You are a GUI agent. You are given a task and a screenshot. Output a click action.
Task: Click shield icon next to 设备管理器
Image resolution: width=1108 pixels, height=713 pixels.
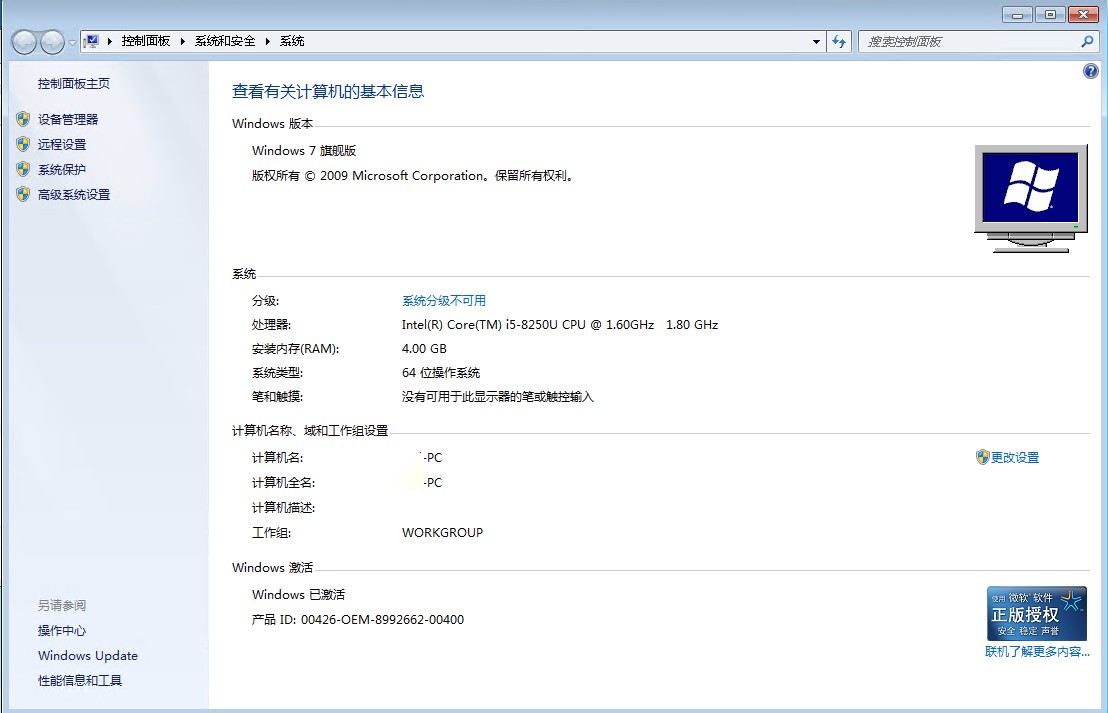23,119
